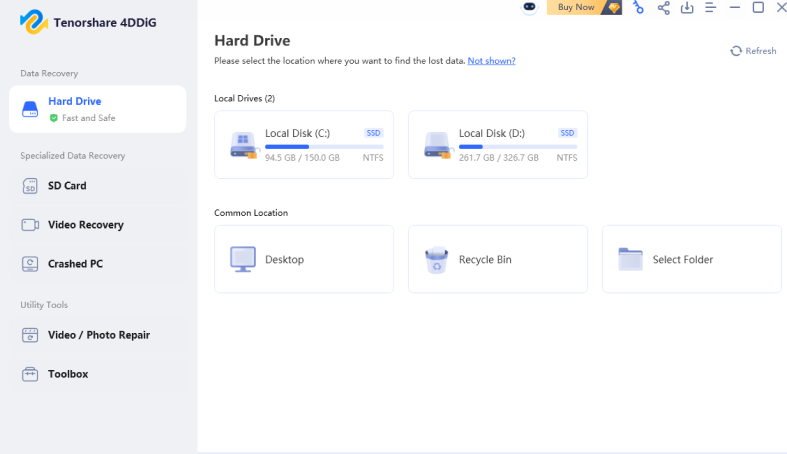The height and width of the screenshot is (454, 787).
Task: Click the Tenorshare 4DDiG logo icon
Action: click(x=34, y=22)
